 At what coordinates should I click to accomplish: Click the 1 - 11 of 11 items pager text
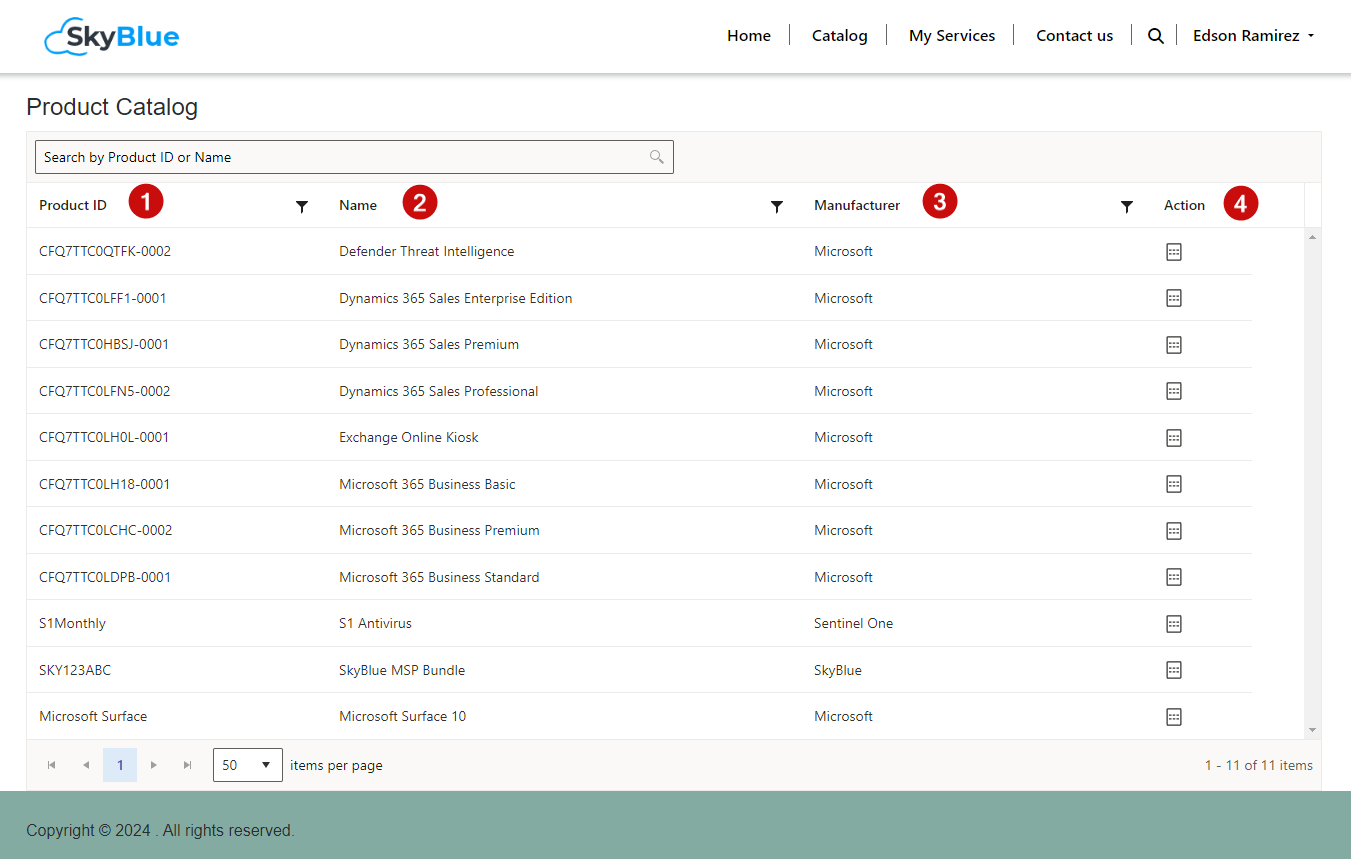[x=1259, y=765]
